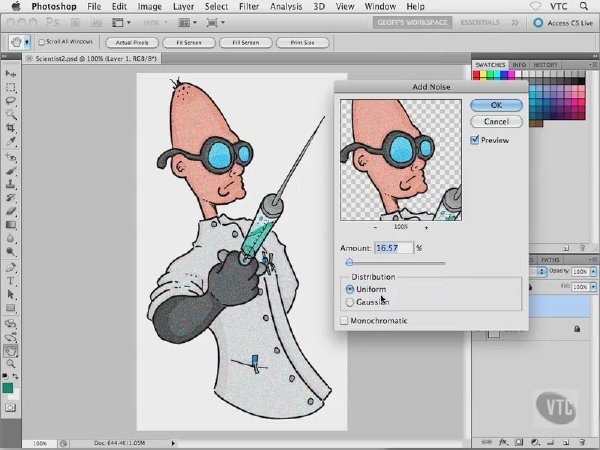The height and width of the screenshot is (450, 600).
Task: Enable the Monochromatic checkbox
Action: (344, 320)
